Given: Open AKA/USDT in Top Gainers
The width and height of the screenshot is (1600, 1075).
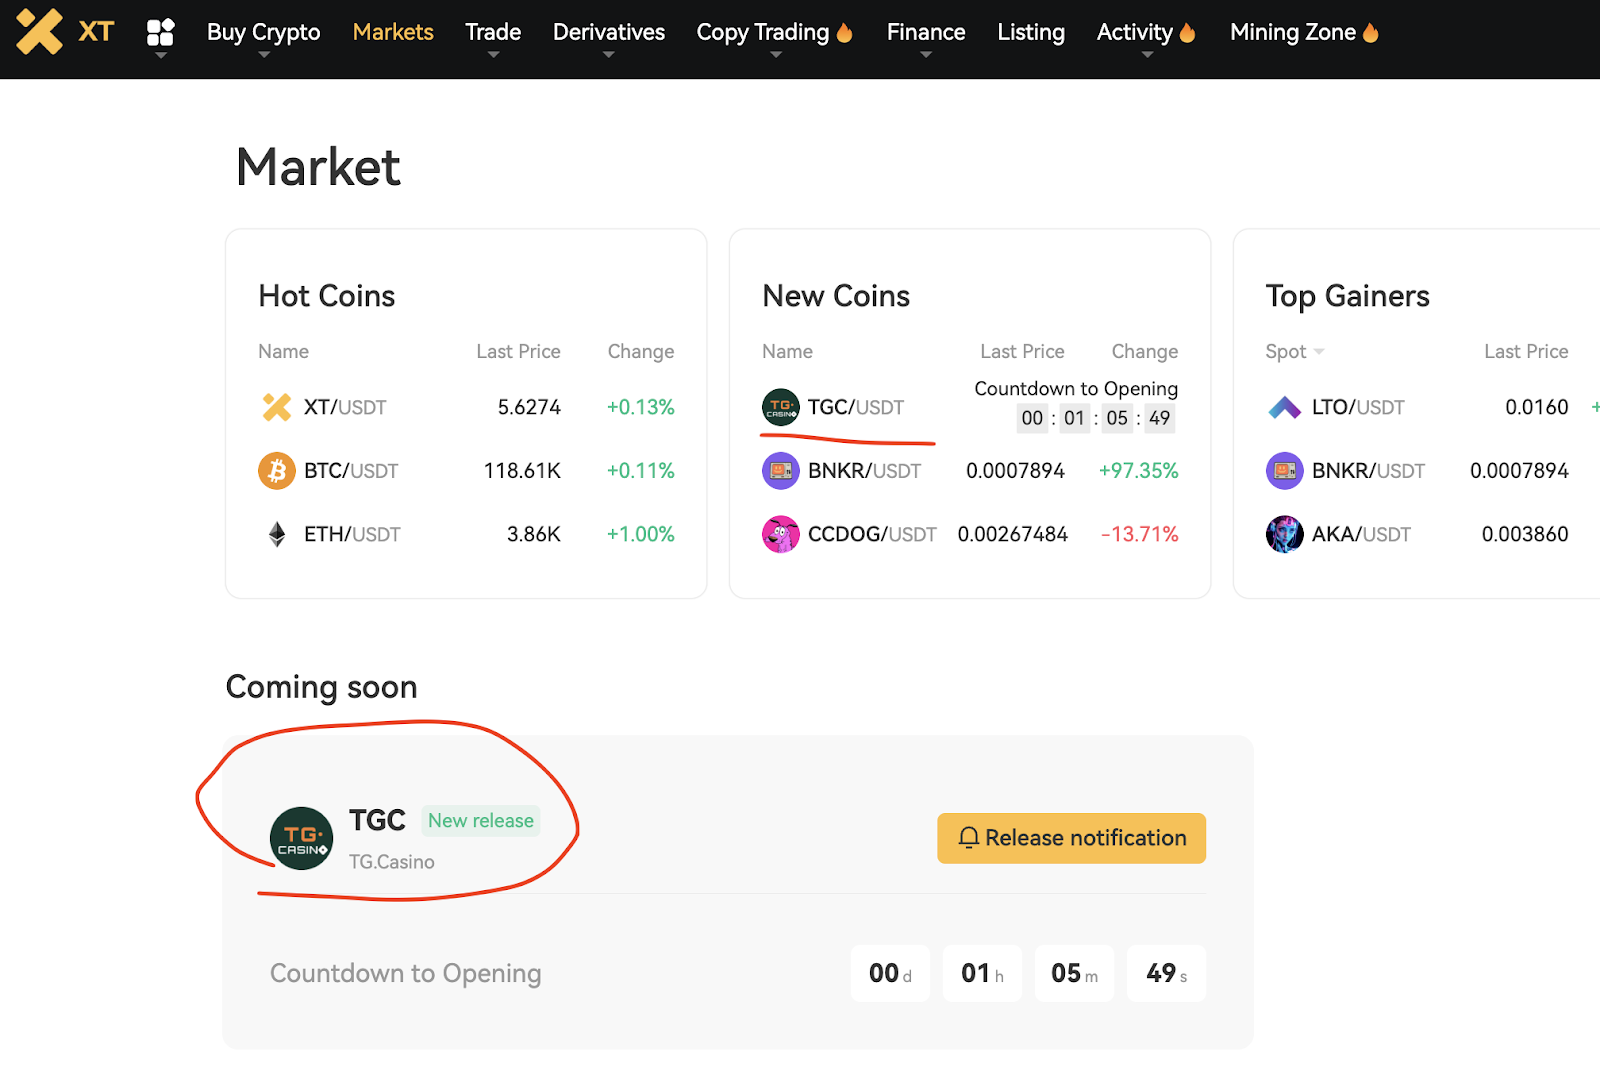Looking at the screenshot, I should click(1361, 534).
